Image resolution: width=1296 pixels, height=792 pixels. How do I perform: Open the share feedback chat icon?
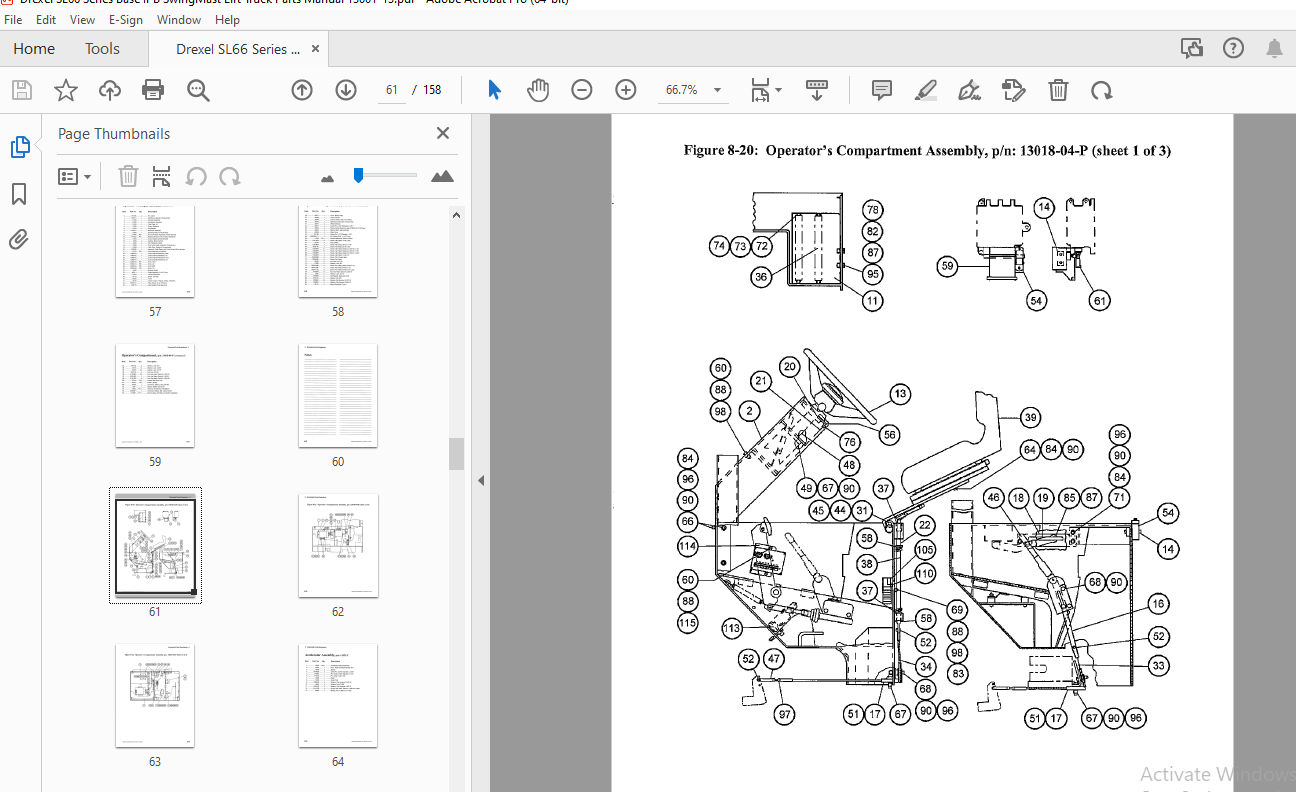1192,48
